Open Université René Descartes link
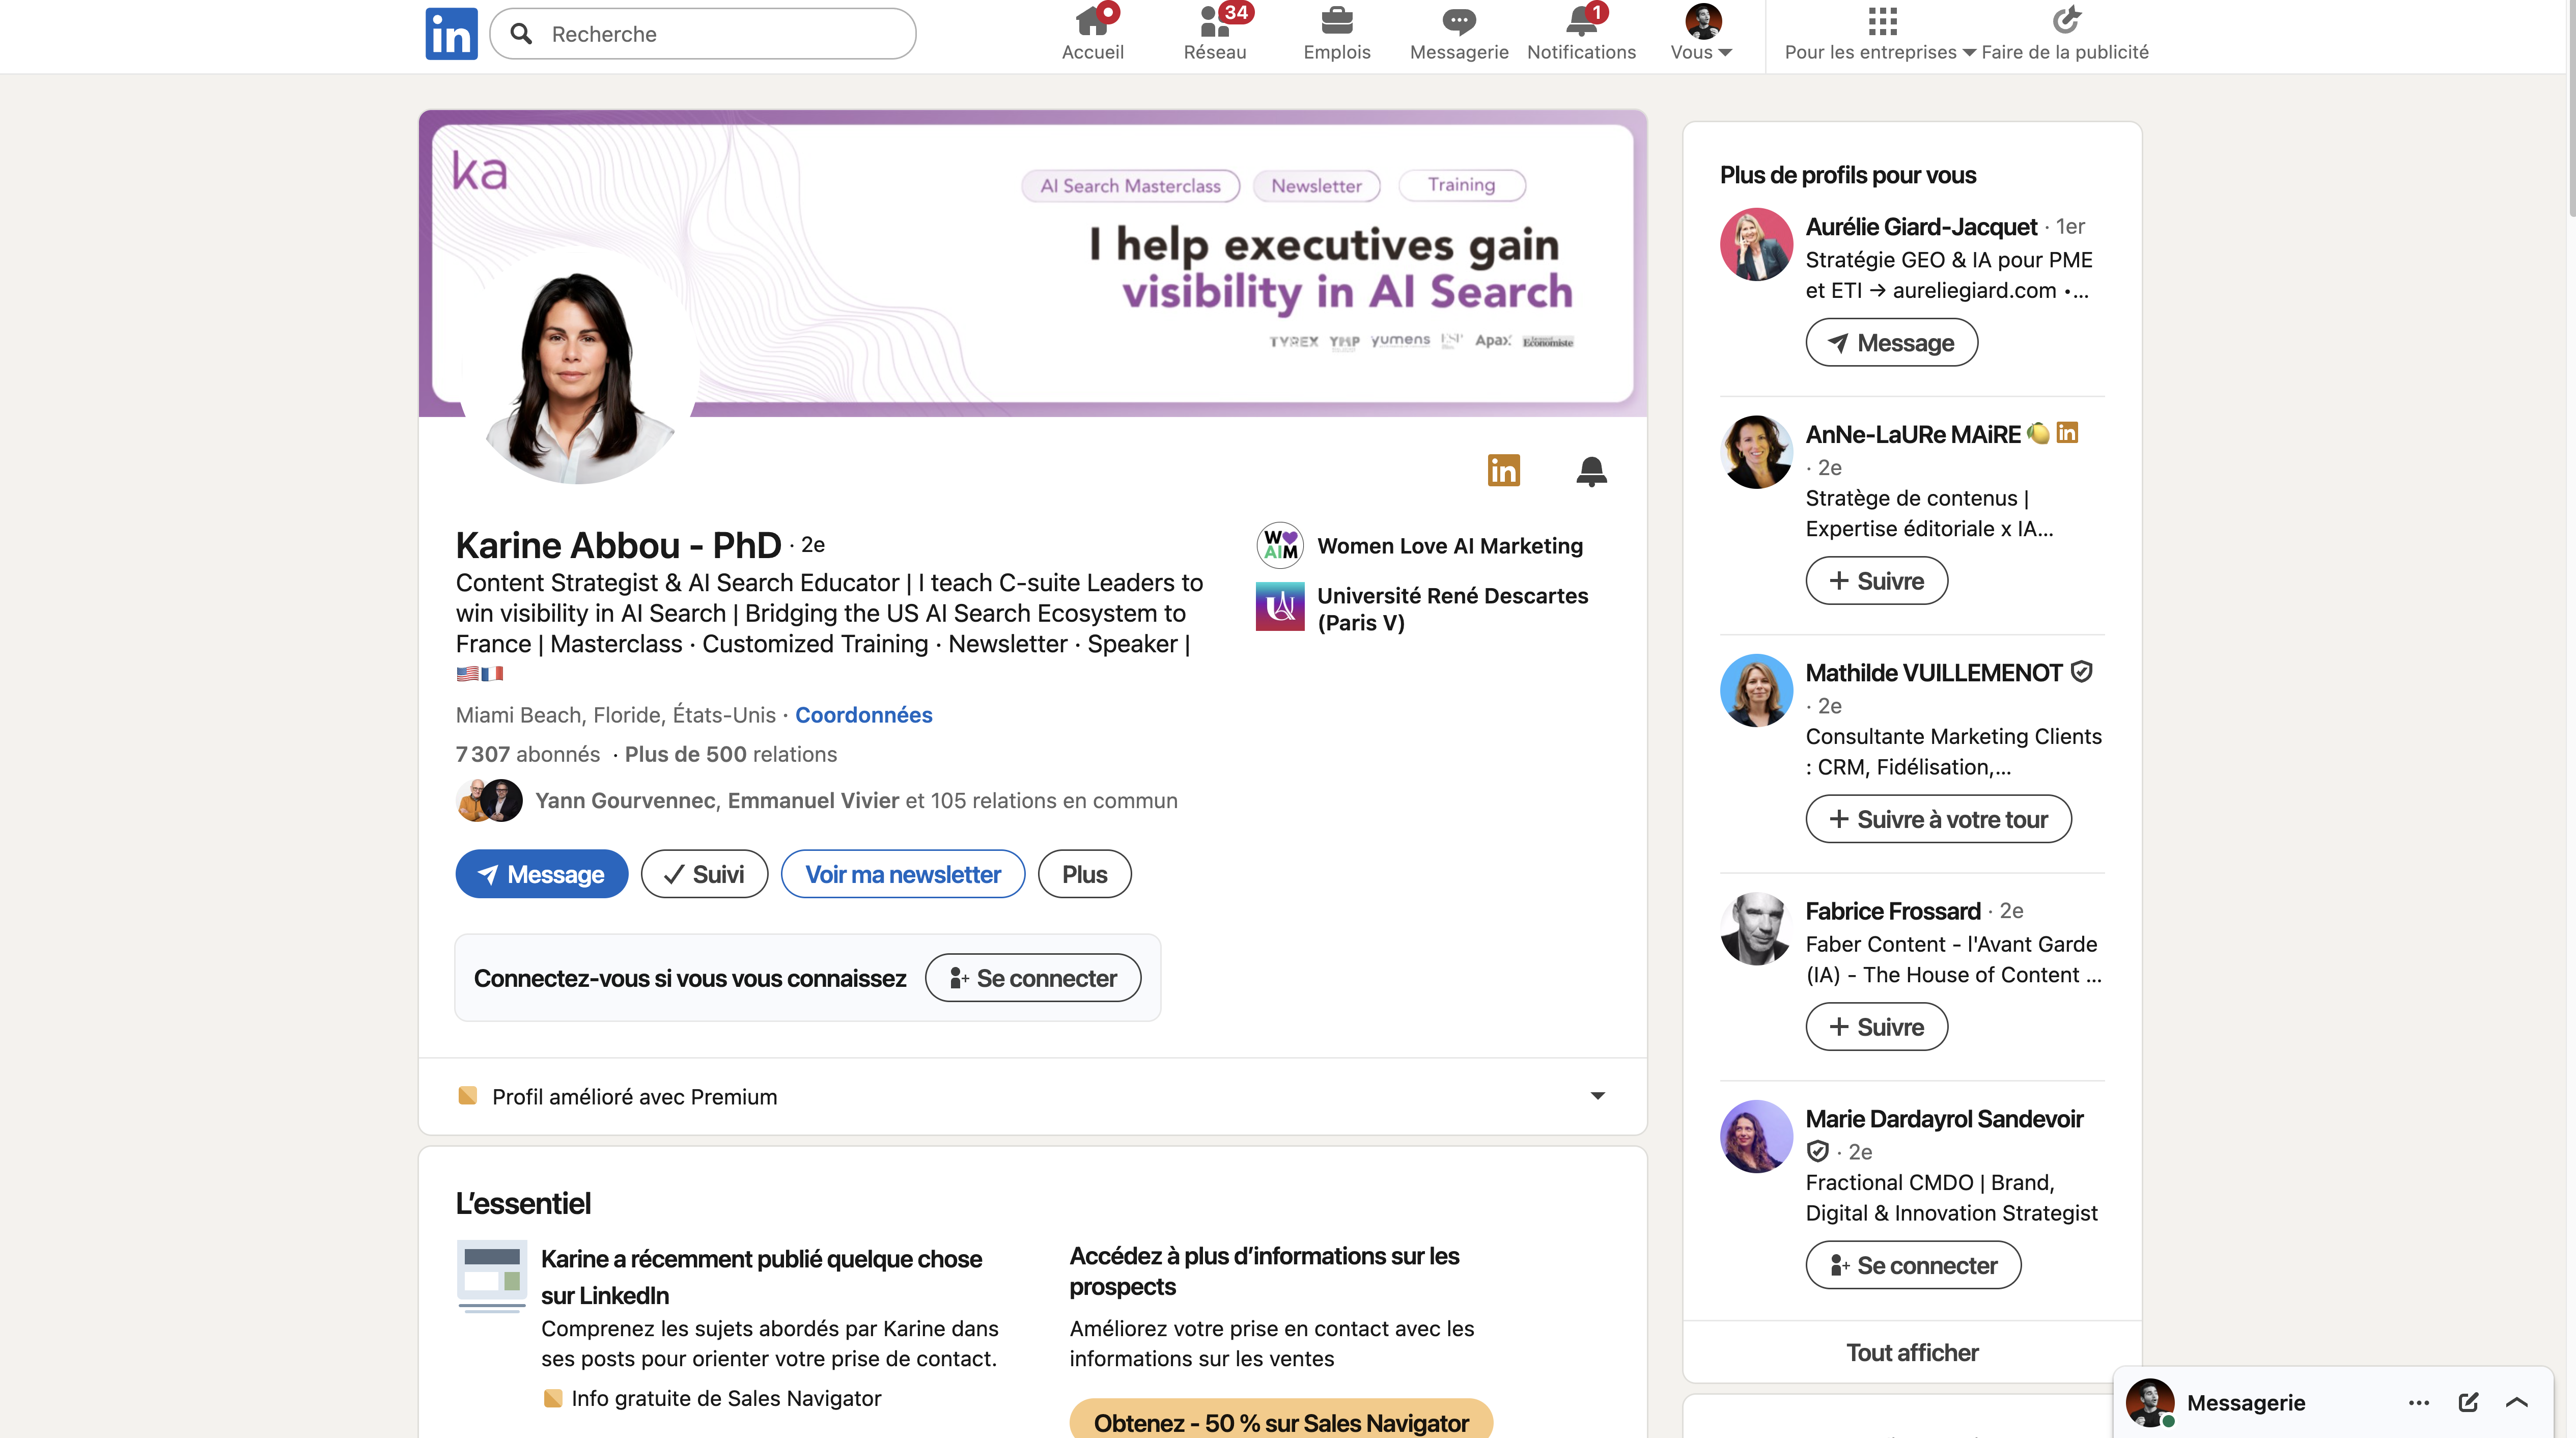 1422,608
